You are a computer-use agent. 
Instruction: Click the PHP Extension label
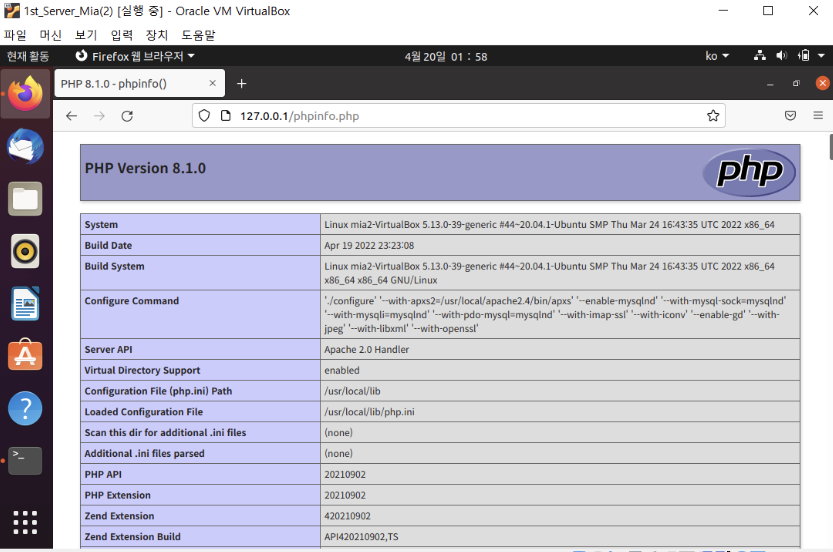117,495
